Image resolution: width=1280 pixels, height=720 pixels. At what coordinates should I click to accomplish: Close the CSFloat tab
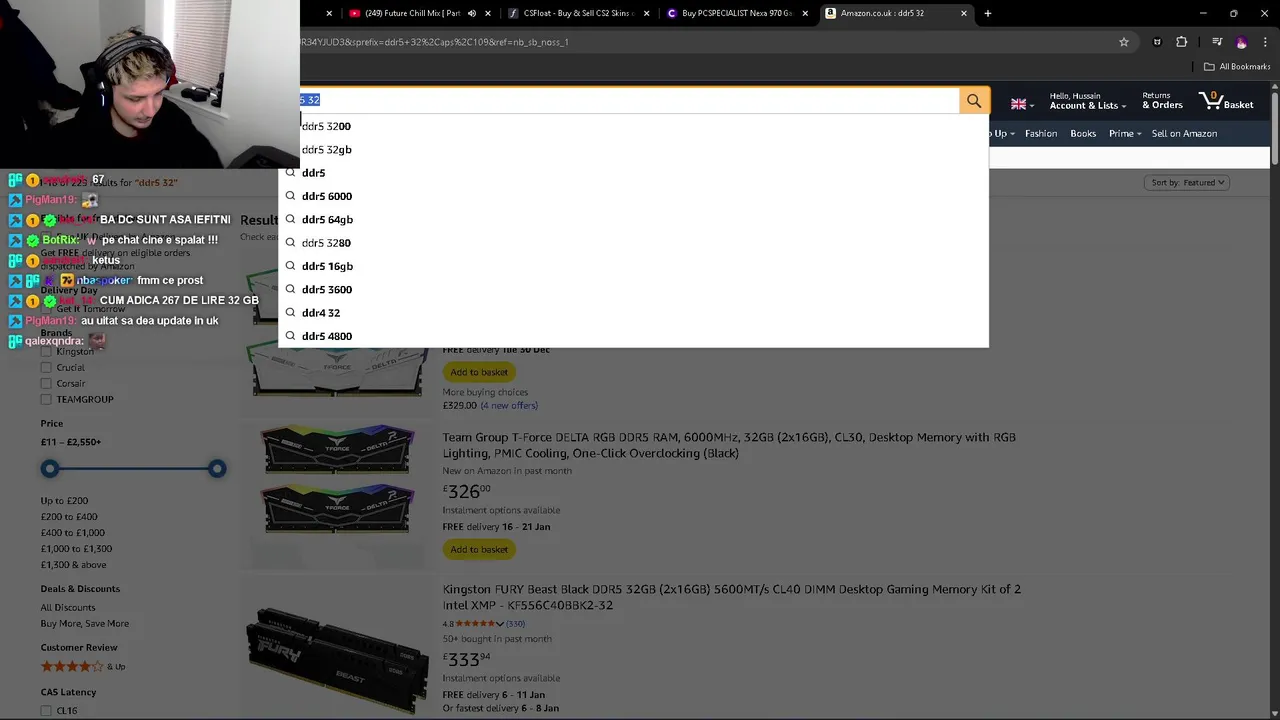pos(647,13)
